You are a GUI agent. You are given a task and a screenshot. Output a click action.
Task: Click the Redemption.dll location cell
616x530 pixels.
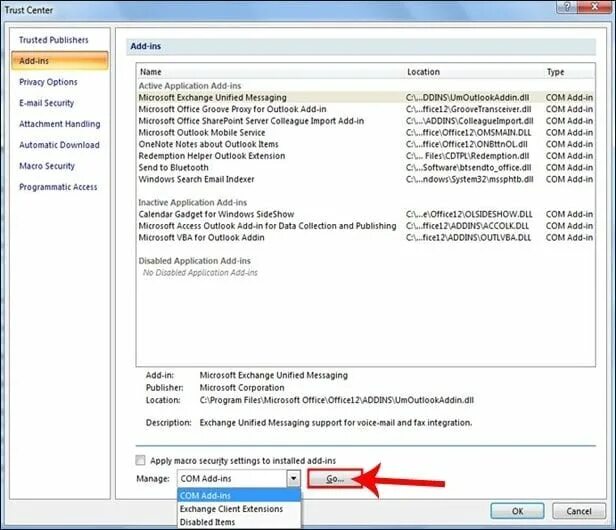click(468, 156)
